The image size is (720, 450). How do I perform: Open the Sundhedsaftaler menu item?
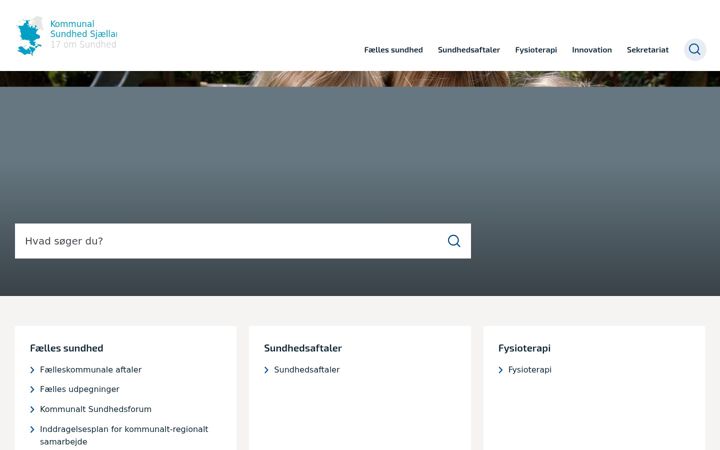[x=468, y=50]
